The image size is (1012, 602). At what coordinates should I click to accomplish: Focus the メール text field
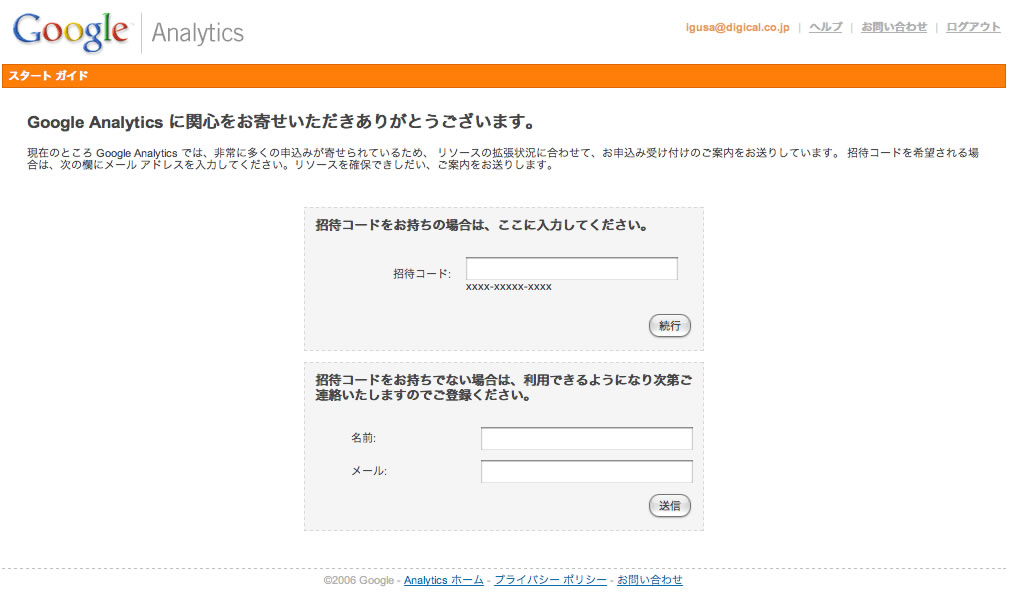586,472
